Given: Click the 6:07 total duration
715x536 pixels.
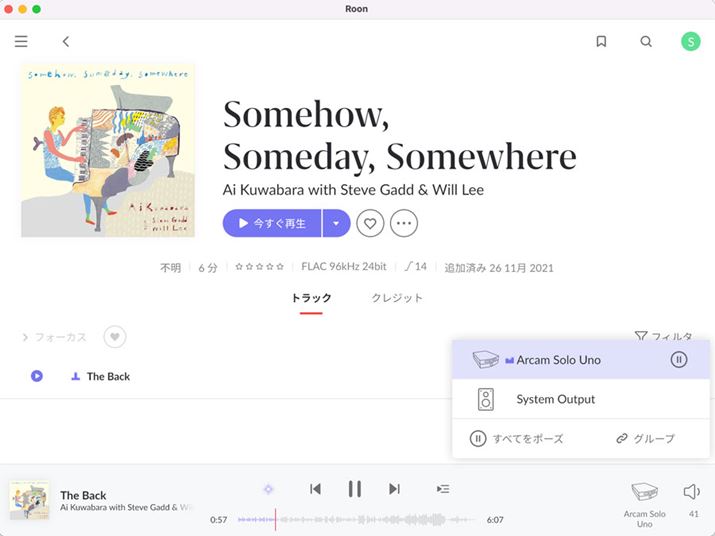Looking at the screenshot, I should (x=495, y=520).
